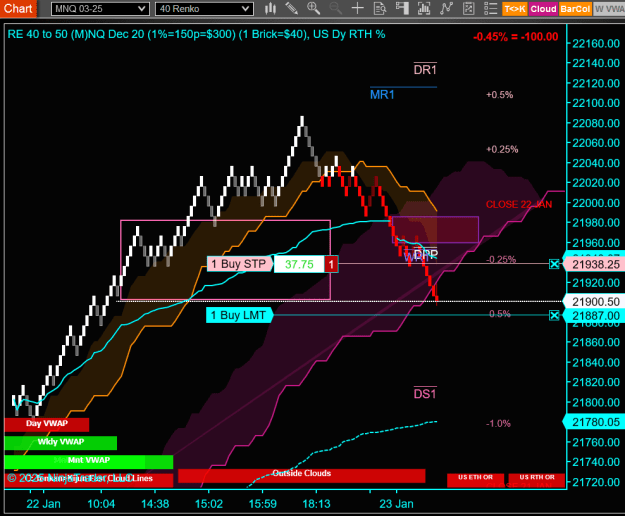Click the 21938.25 stop price marker
The width and height of the screenshot is (625, 516).
[x=594, y=264]
